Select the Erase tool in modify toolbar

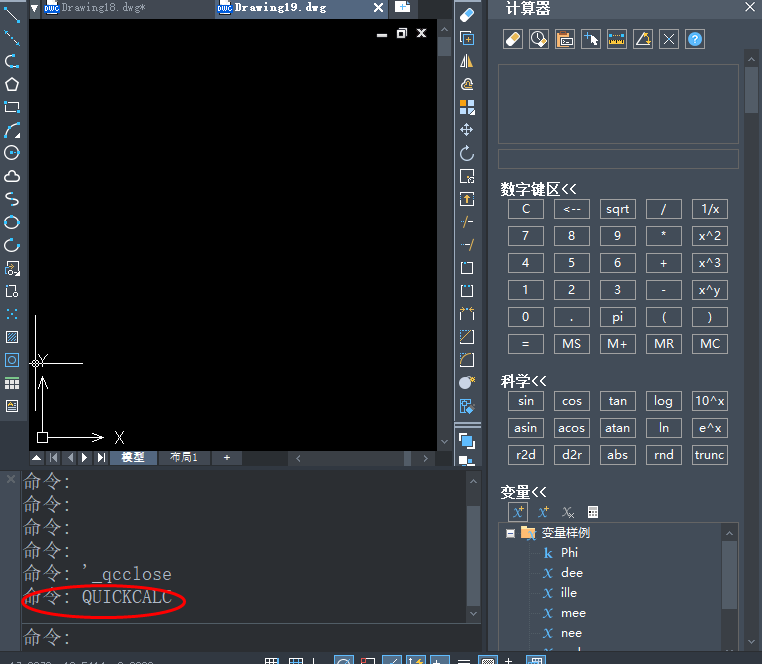pyautogui.click(x=467, y=16)
